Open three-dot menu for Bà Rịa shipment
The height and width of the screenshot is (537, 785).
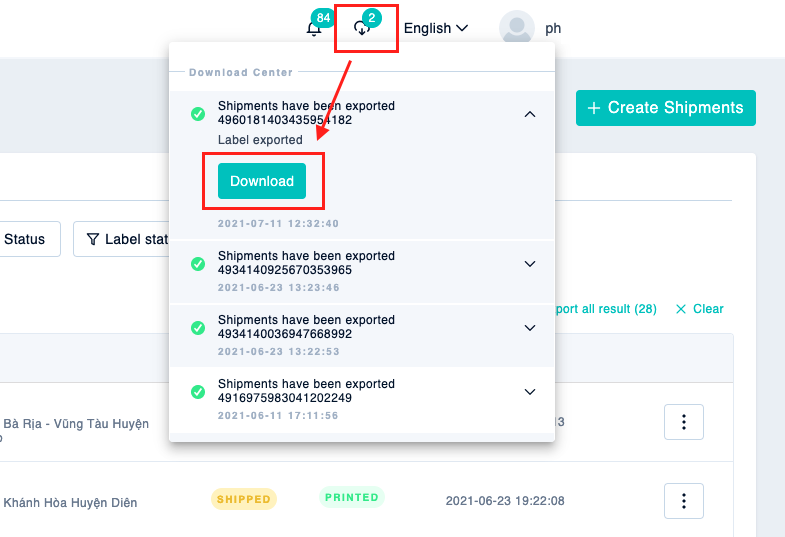(684, 422)
